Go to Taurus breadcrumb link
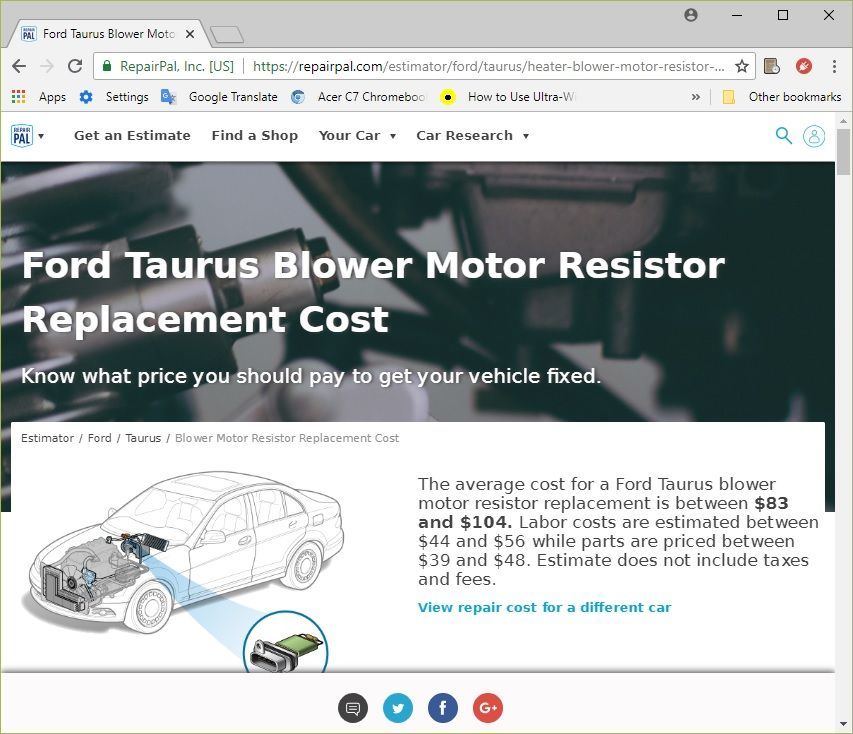This screenshot has width=853, height=734. coord(143,438)
